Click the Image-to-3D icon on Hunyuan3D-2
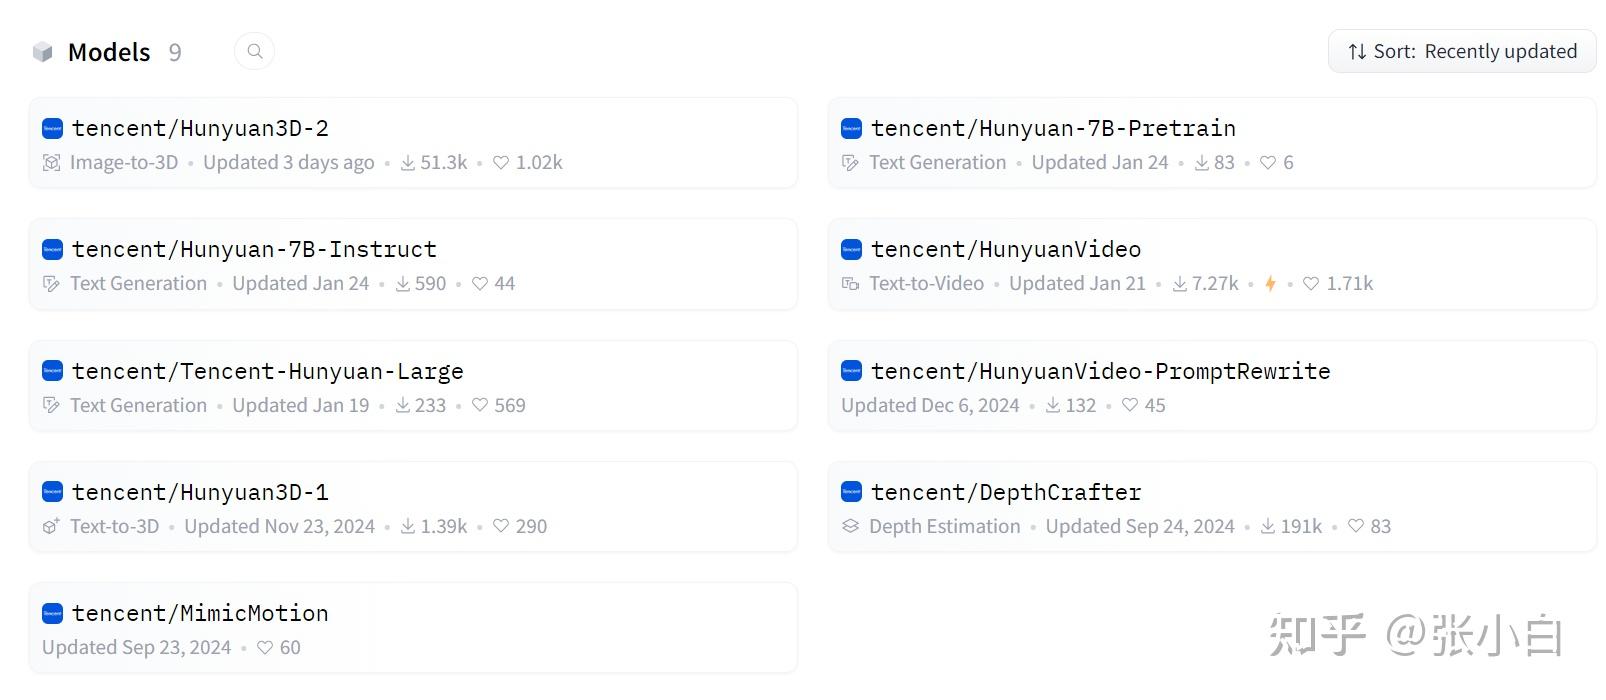The width and height of the screenshot is (1606, 700). click(x=52, y=163)
